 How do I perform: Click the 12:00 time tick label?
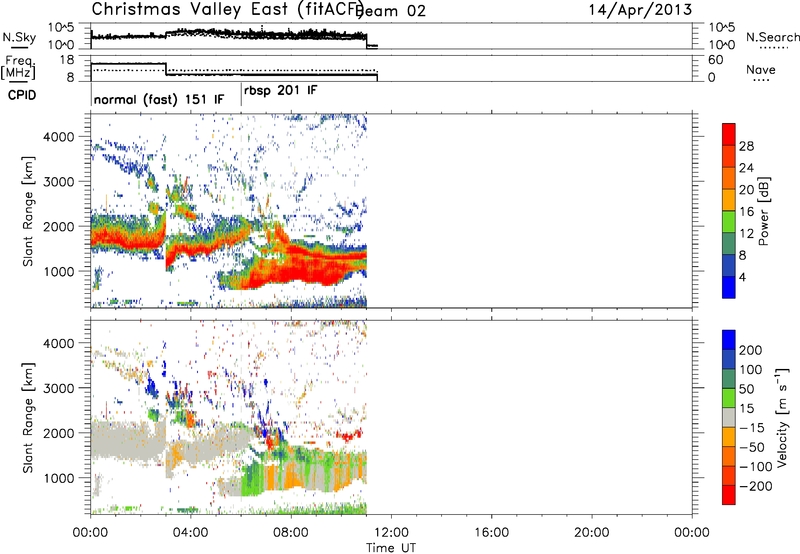point(391,533)
